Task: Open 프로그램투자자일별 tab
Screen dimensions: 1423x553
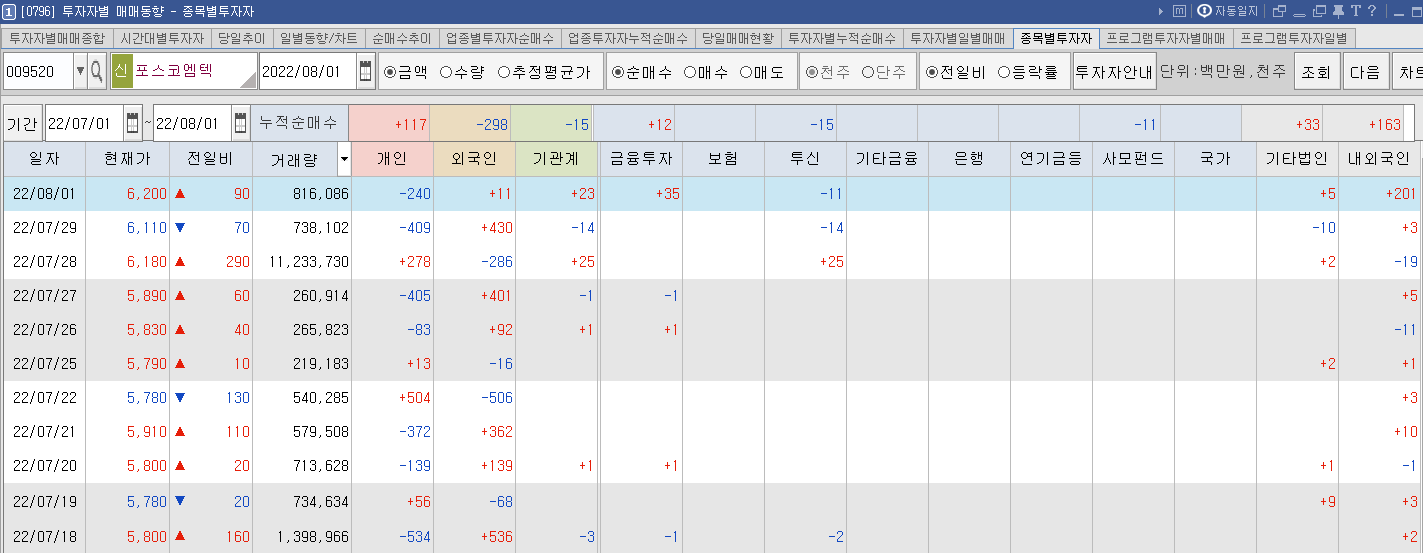Action: tap(1293, 39)
